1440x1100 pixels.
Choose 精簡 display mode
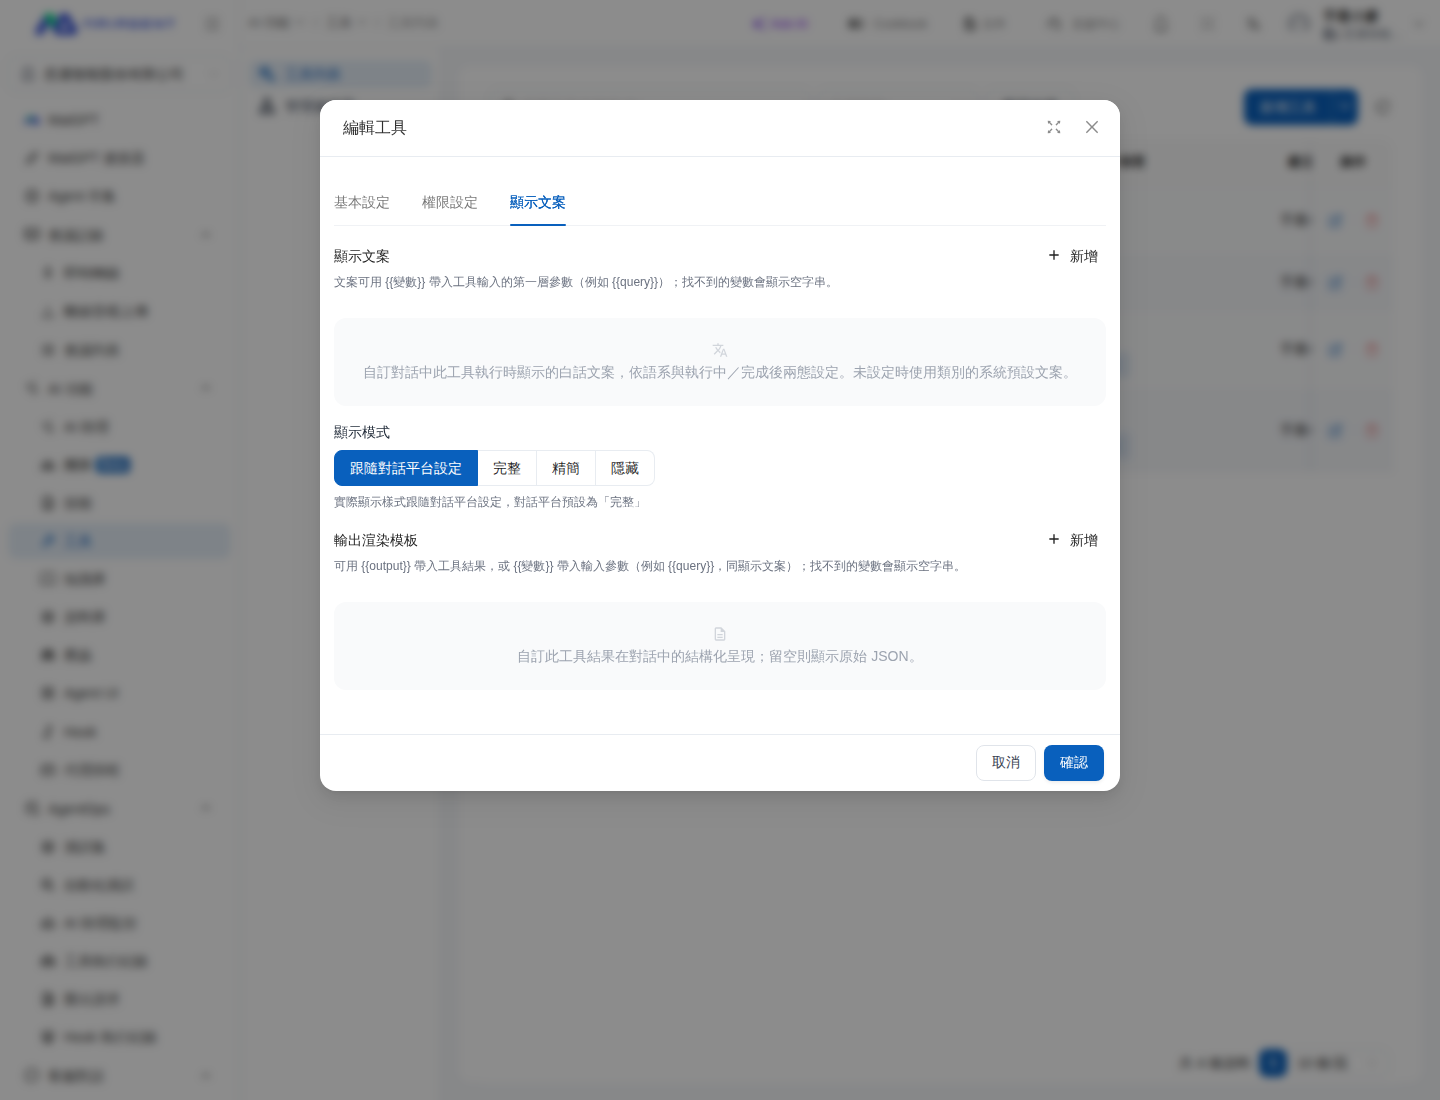click(566, 468)
